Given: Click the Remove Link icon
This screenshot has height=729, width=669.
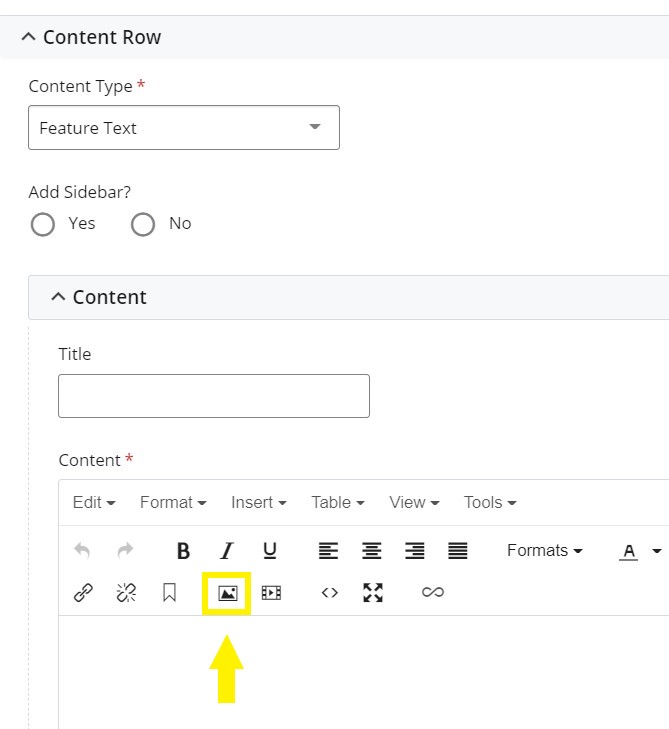Looking at the screenshot, I should coord(126,593).
